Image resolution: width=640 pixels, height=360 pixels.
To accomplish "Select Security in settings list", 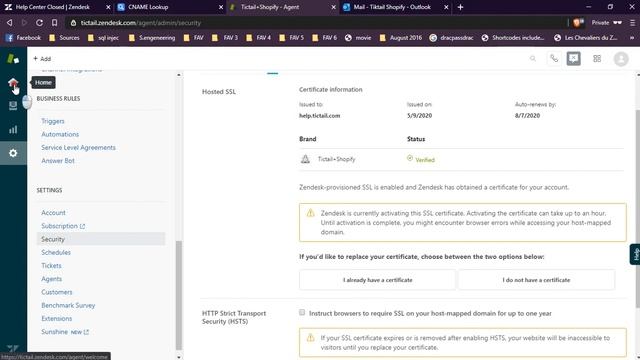I will (101, 239).
